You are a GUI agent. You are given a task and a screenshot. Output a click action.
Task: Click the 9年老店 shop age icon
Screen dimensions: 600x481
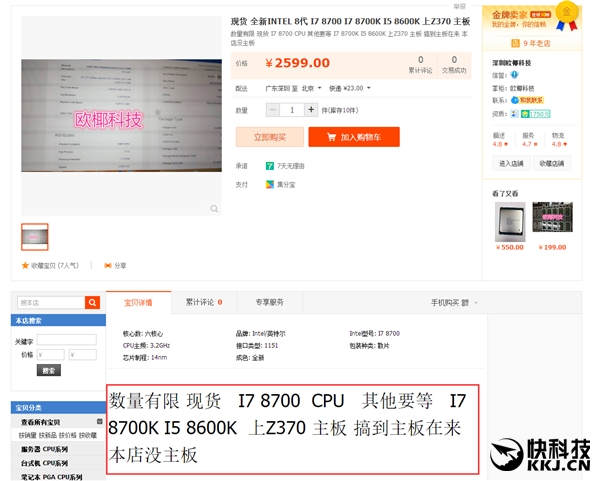point(515,43)
